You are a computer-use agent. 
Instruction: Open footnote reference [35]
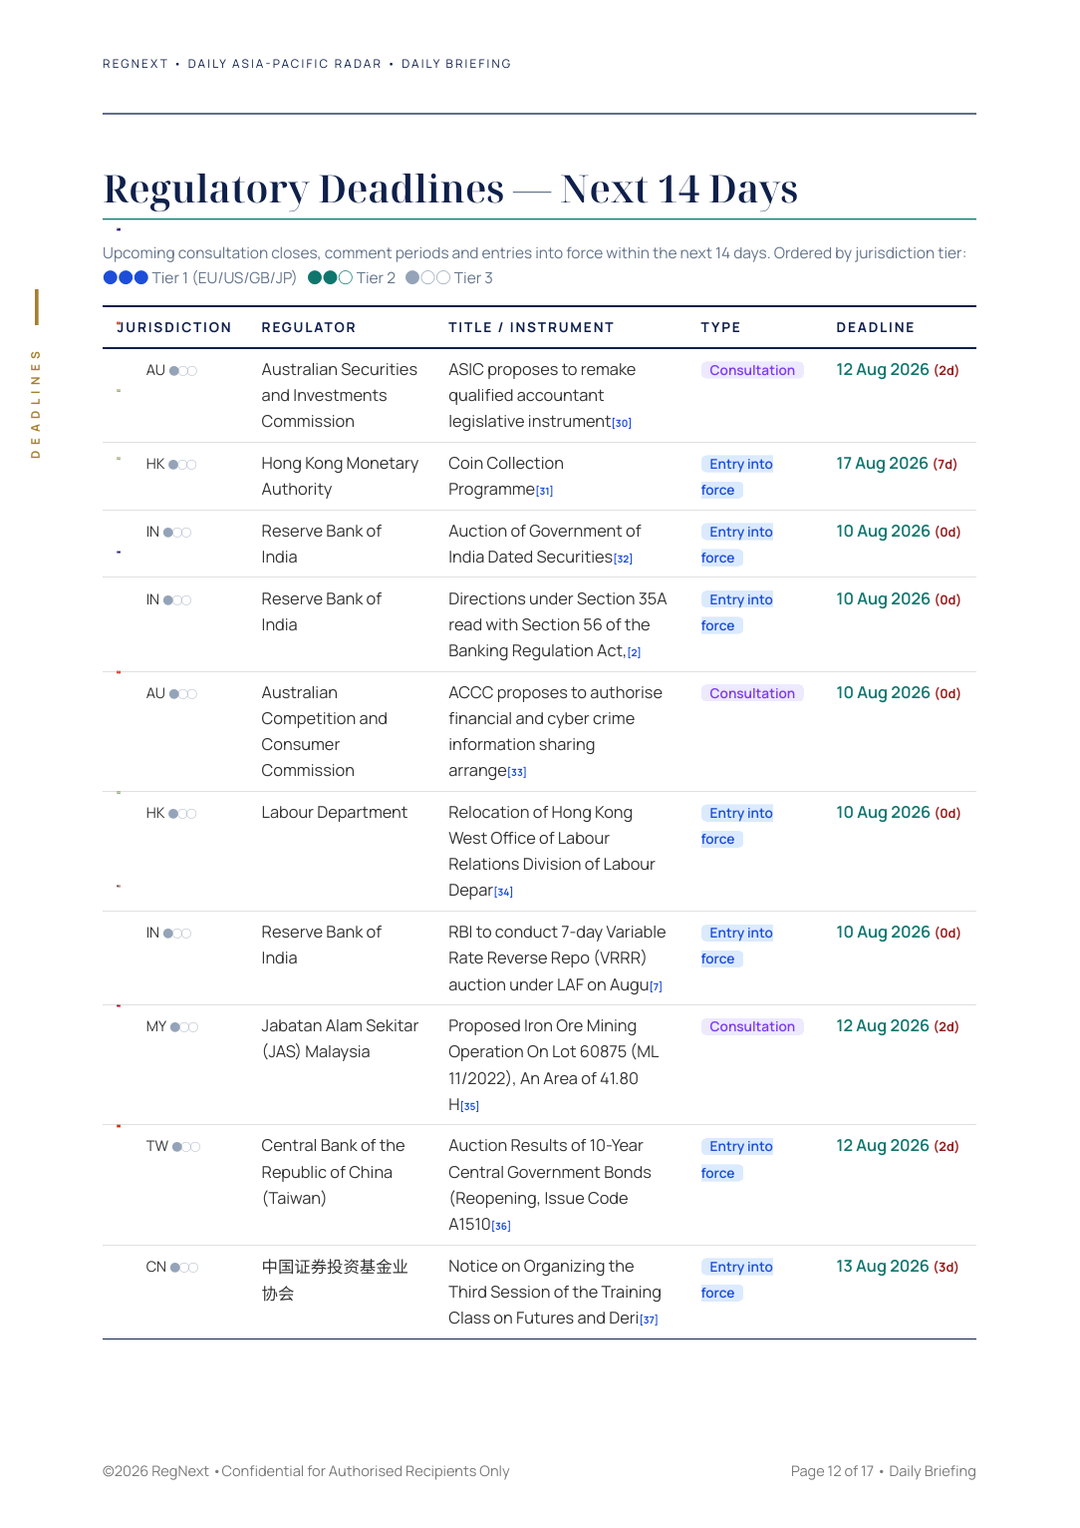coord(470,1106)
